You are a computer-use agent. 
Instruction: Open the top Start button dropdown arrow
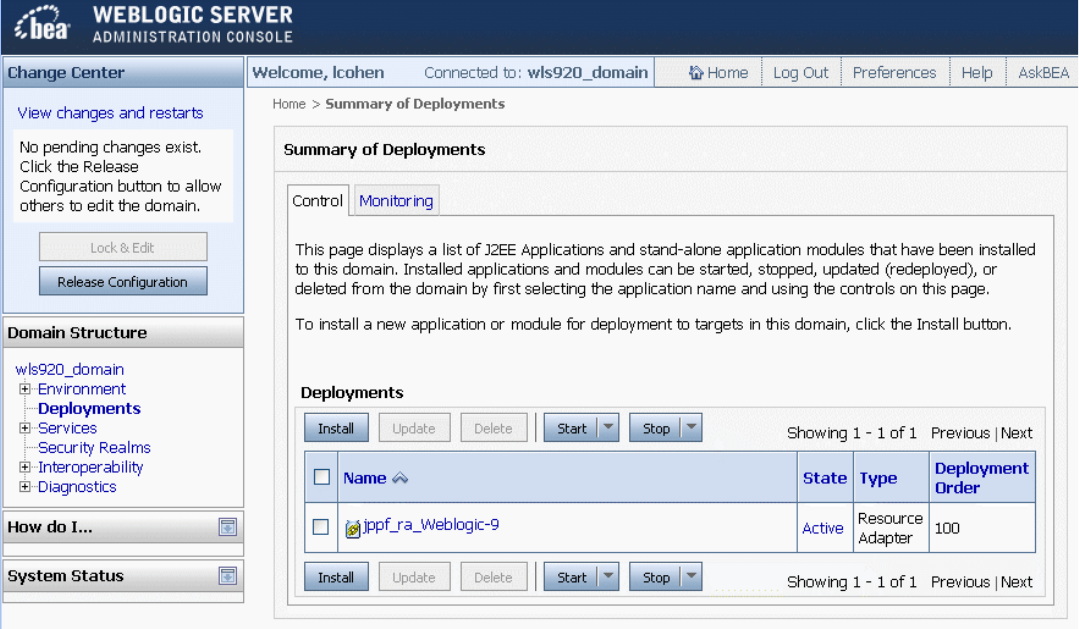(x=608, y=427)
